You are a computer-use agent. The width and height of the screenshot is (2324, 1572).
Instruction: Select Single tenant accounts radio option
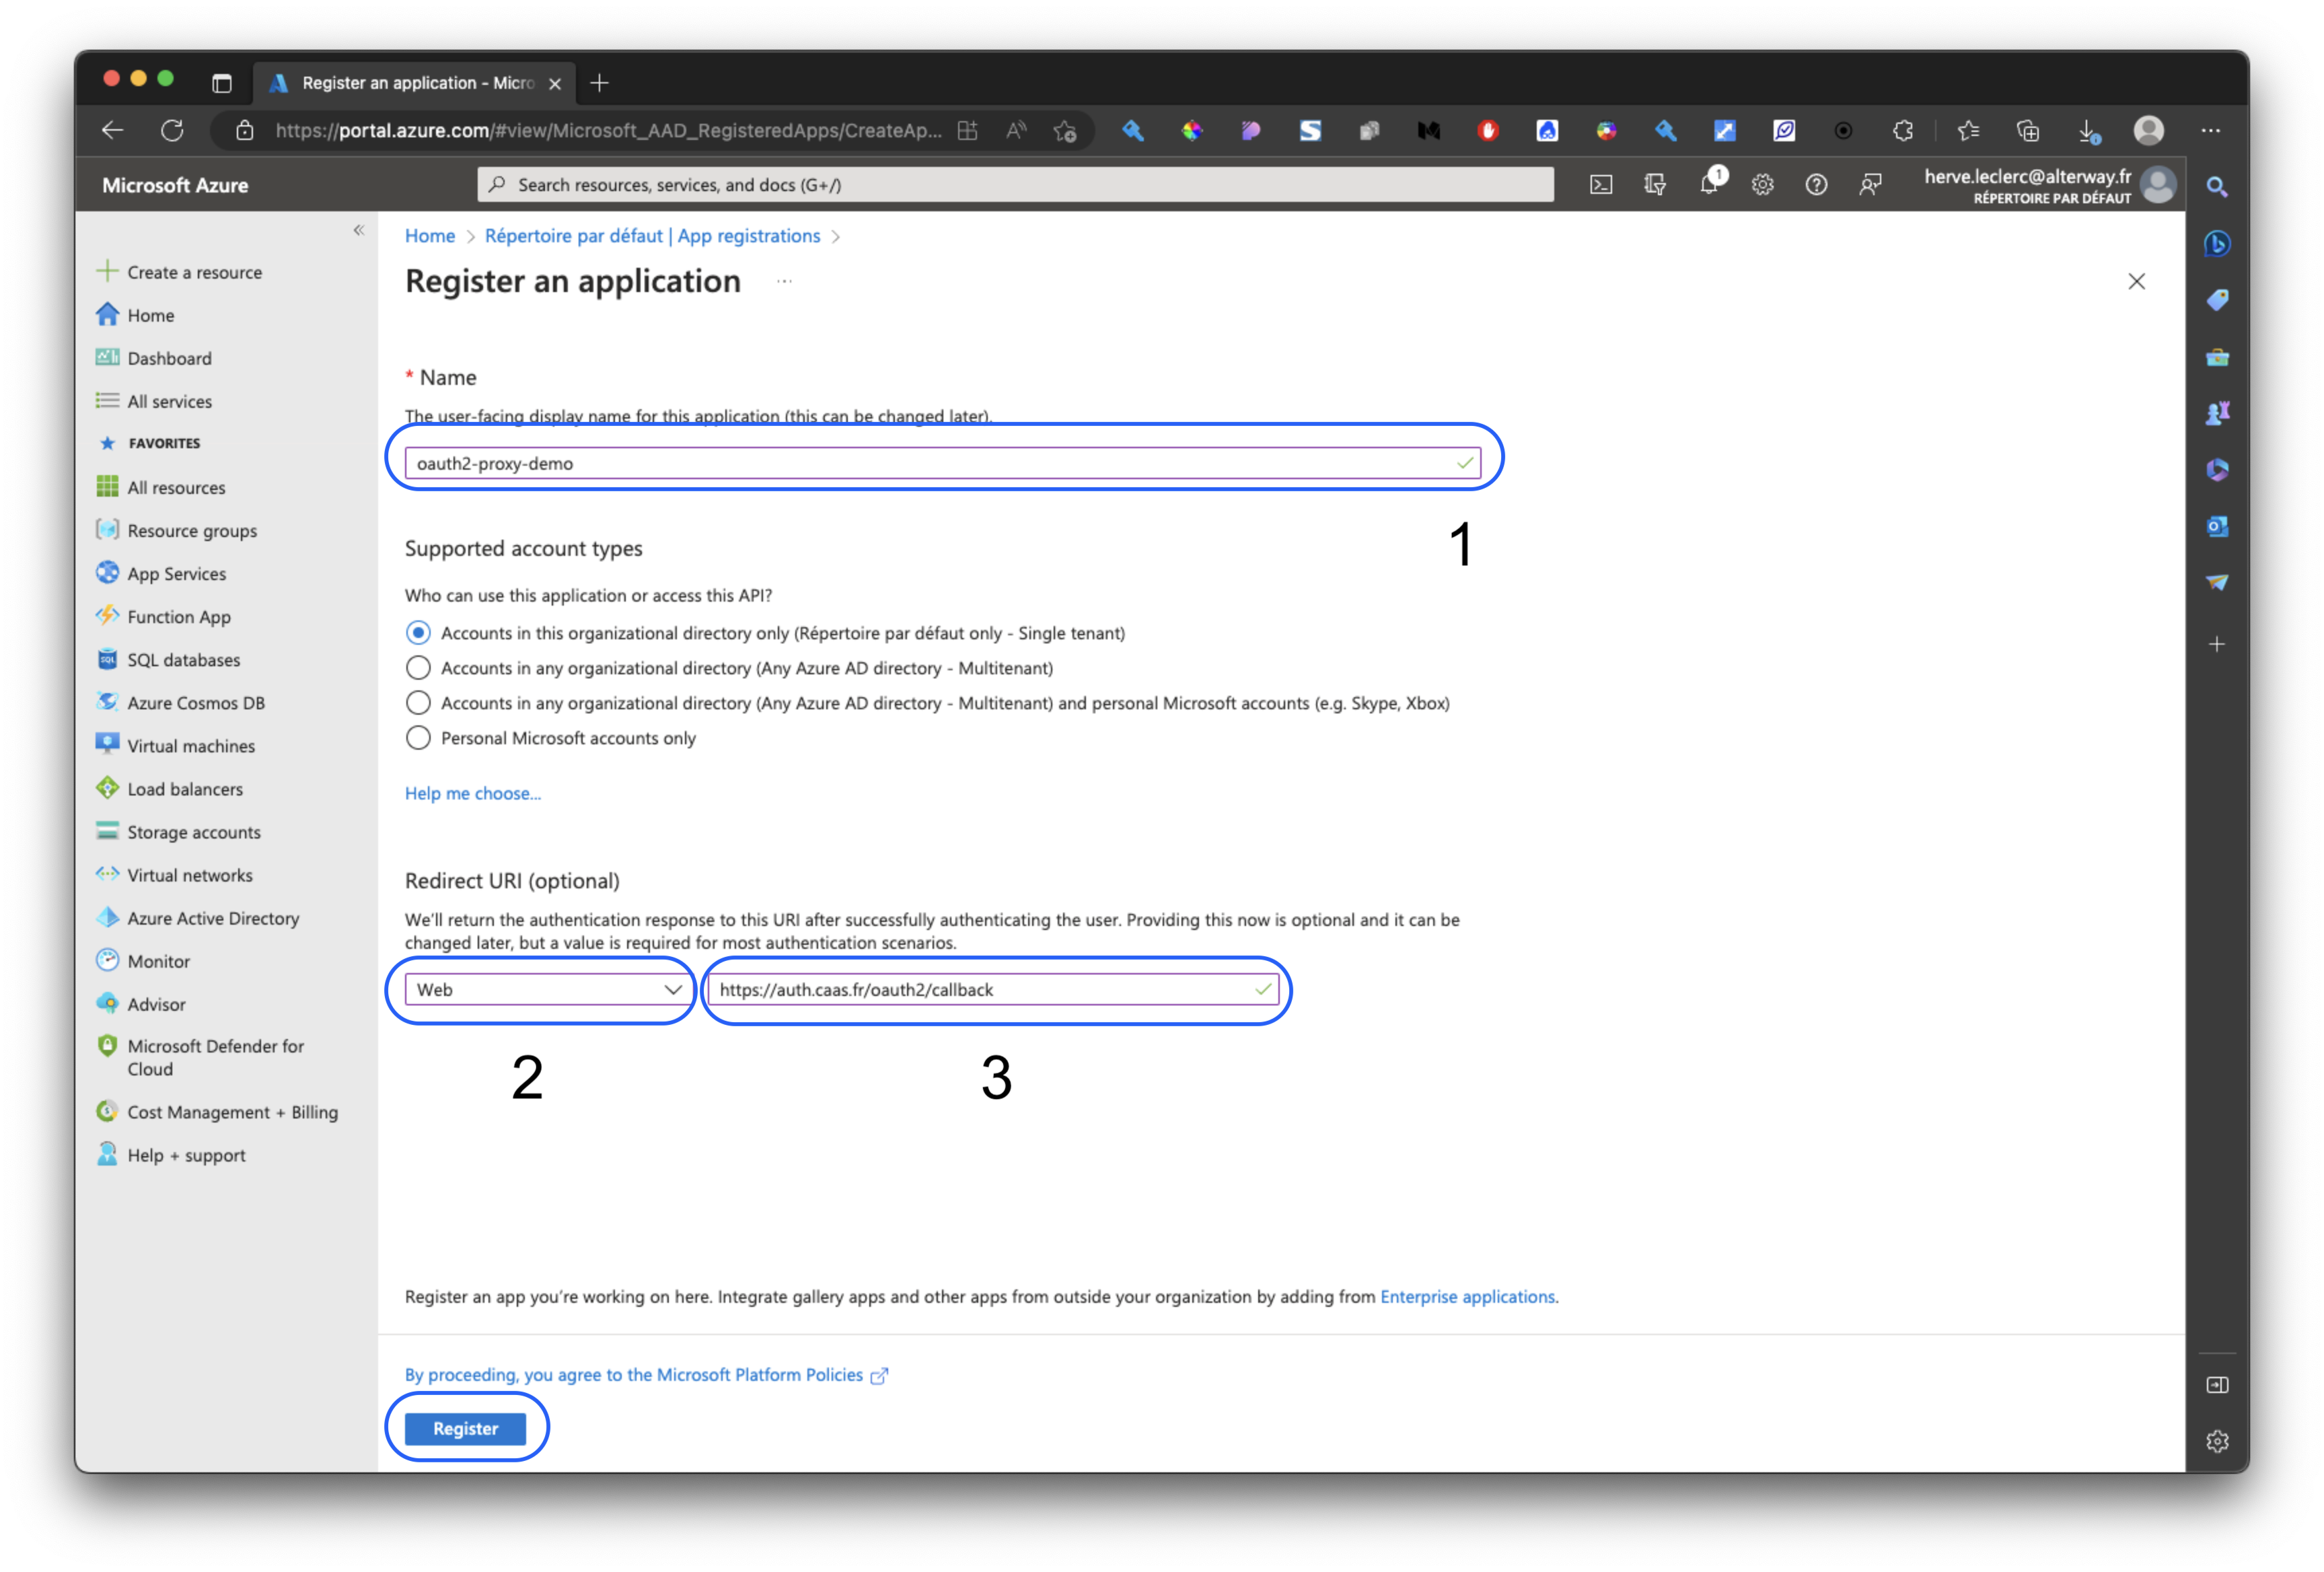coord(418,633)
